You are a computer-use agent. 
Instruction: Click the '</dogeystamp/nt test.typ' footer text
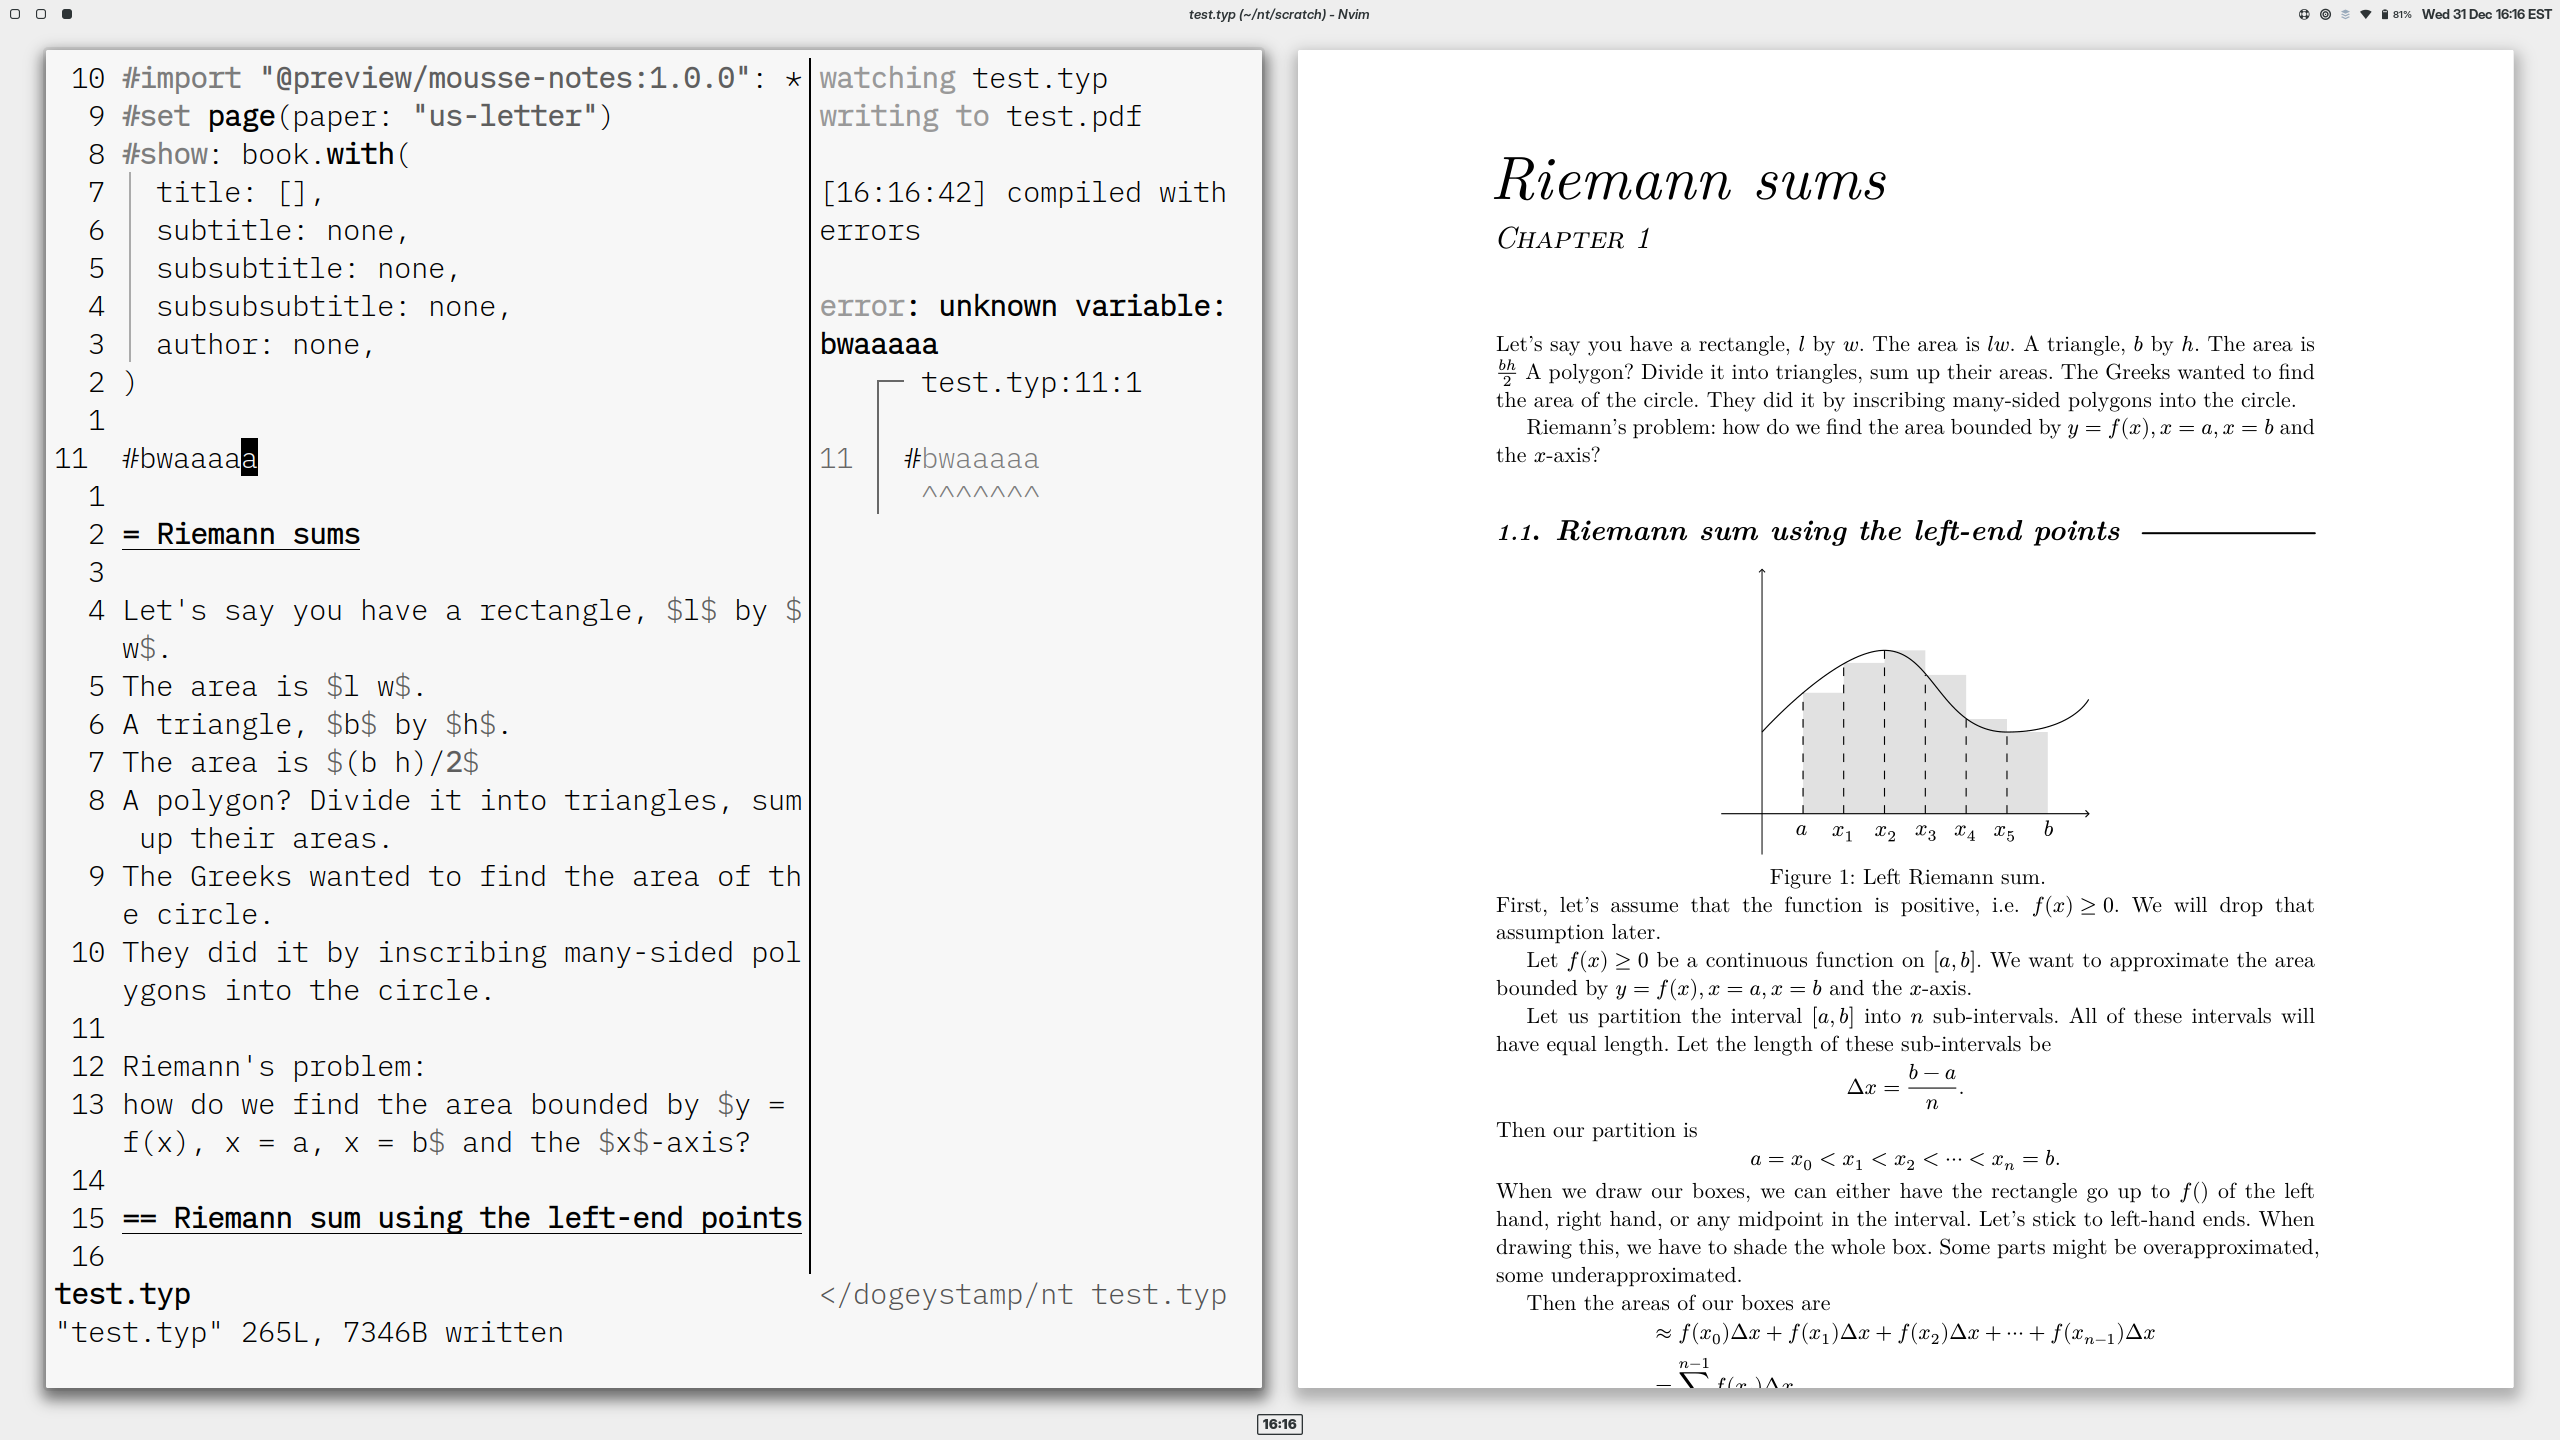[1023, 1293]
